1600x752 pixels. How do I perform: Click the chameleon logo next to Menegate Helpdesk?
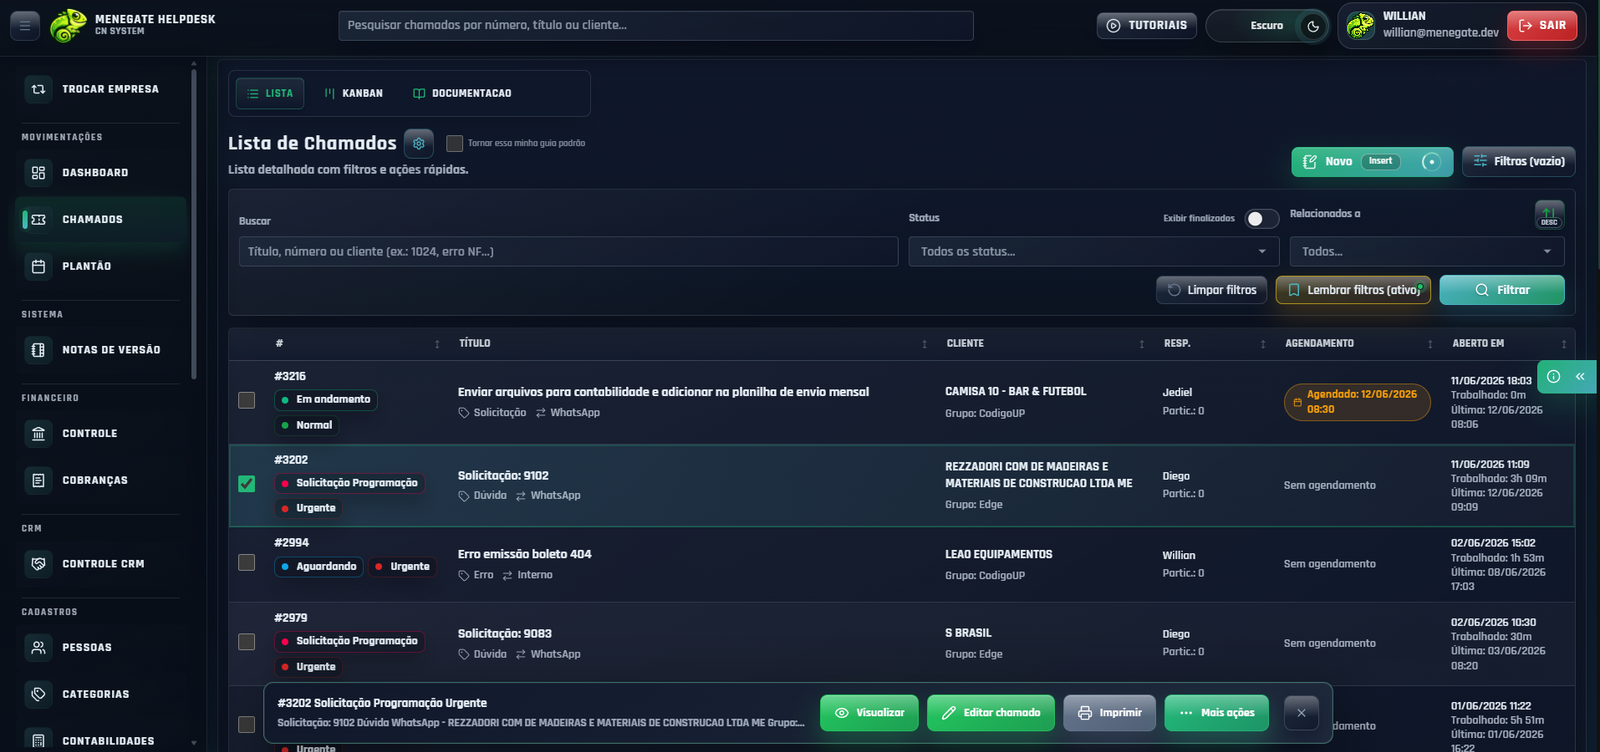point(68,26)
